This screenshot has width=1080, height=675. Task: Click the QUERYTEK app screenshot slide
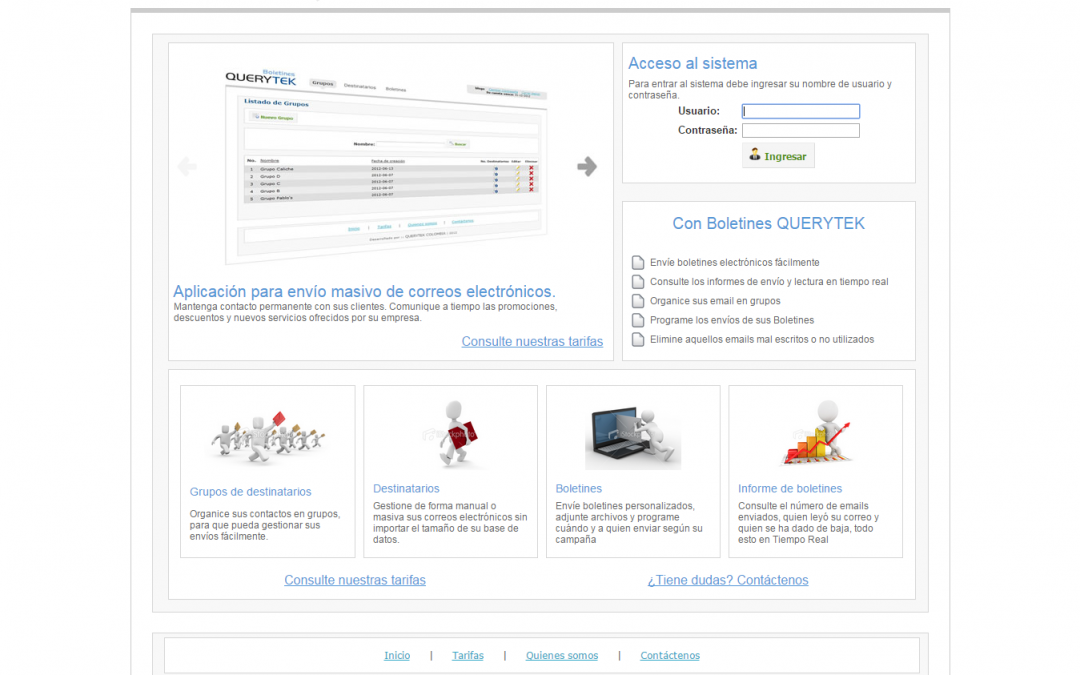tap(386, 165)
